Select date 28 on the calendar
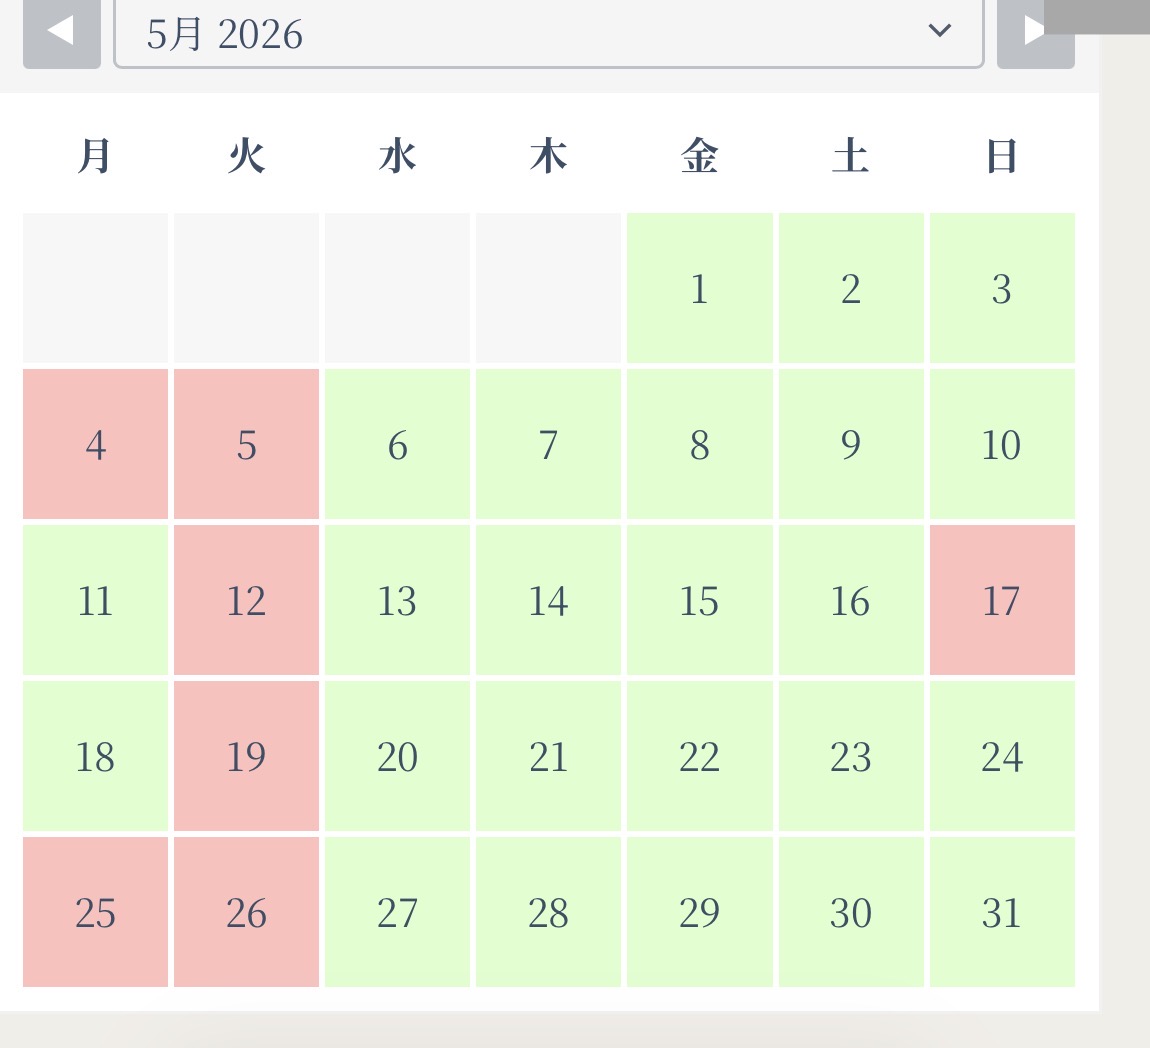 point(549,912)
